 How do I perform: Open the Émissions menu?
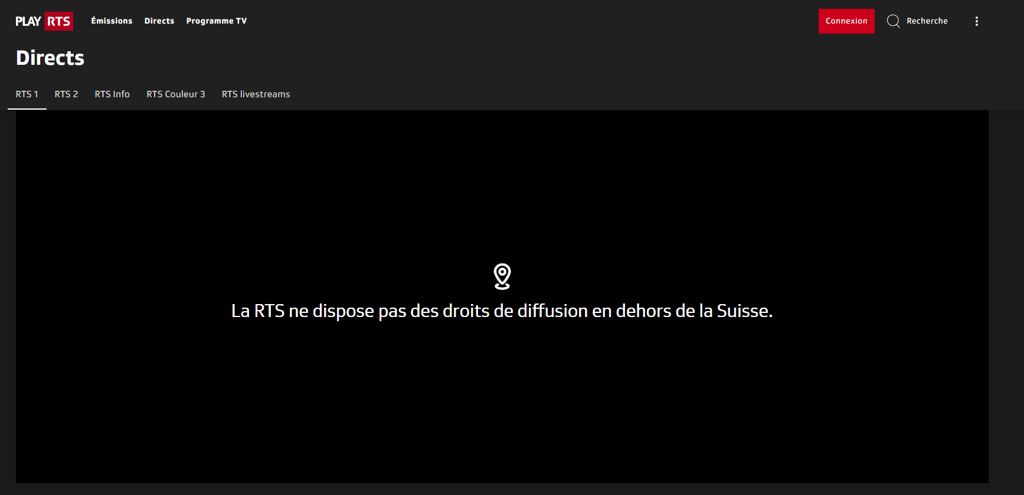pyautogui.click(x=112, y=21)
